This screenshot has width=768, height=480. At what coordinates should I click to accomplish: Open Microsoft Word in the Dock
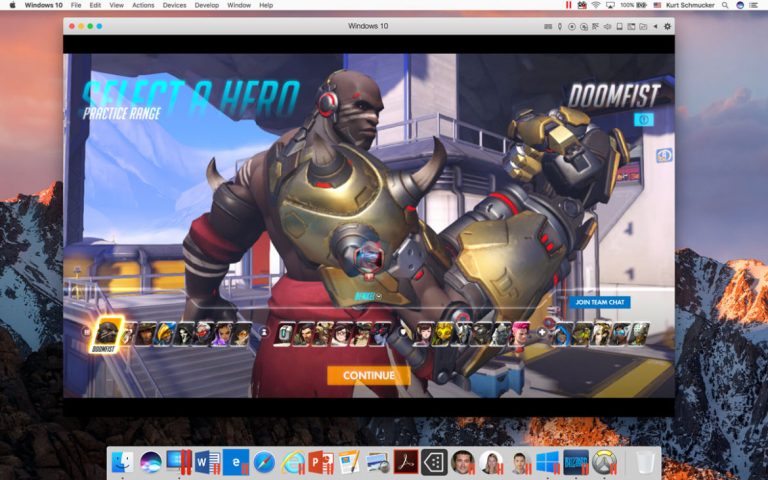click(x=208, y=462)
